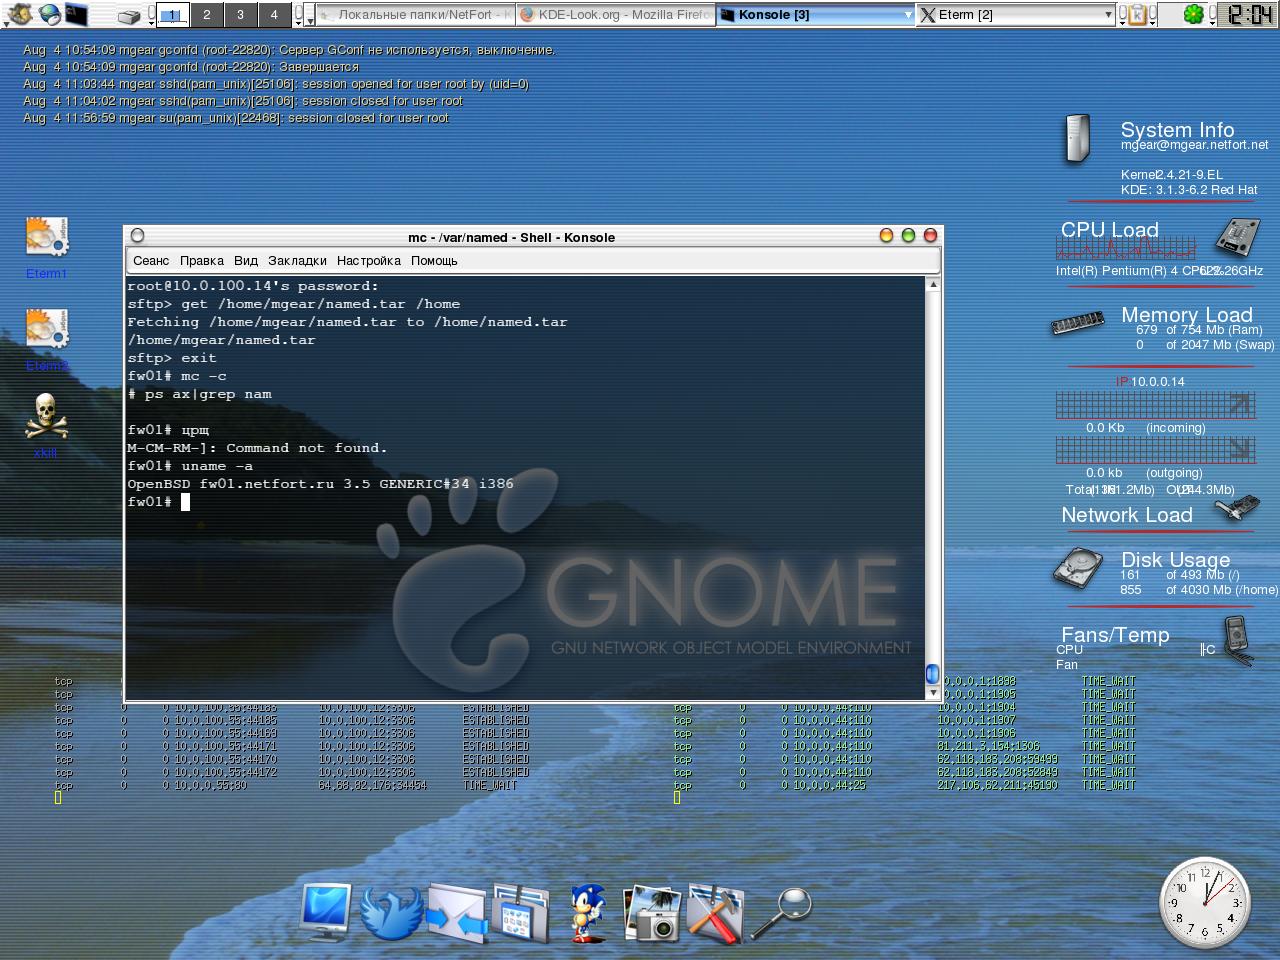Screen dimensions: 1280x960
Task: Click the Konsole scrollbar thumb
Action: click(x=932, y=674)
